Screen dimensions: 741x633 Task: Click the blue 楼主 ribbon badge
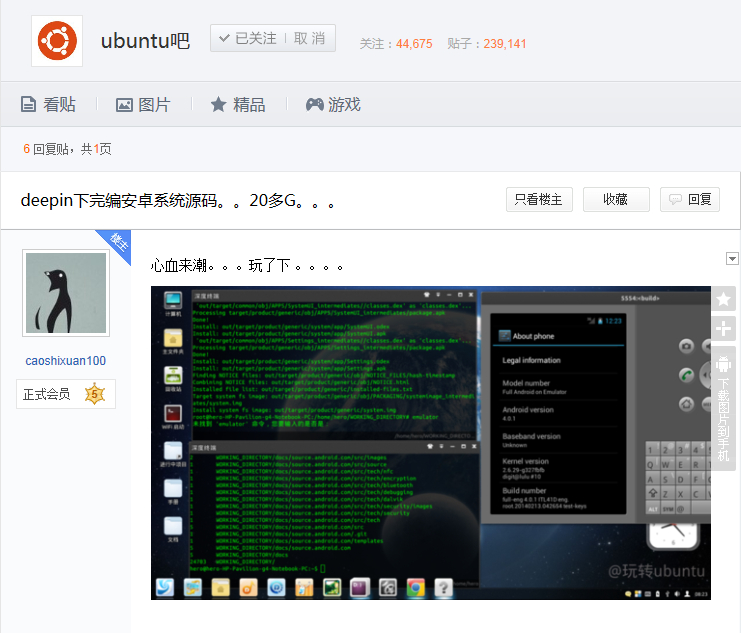coord(117,243)
